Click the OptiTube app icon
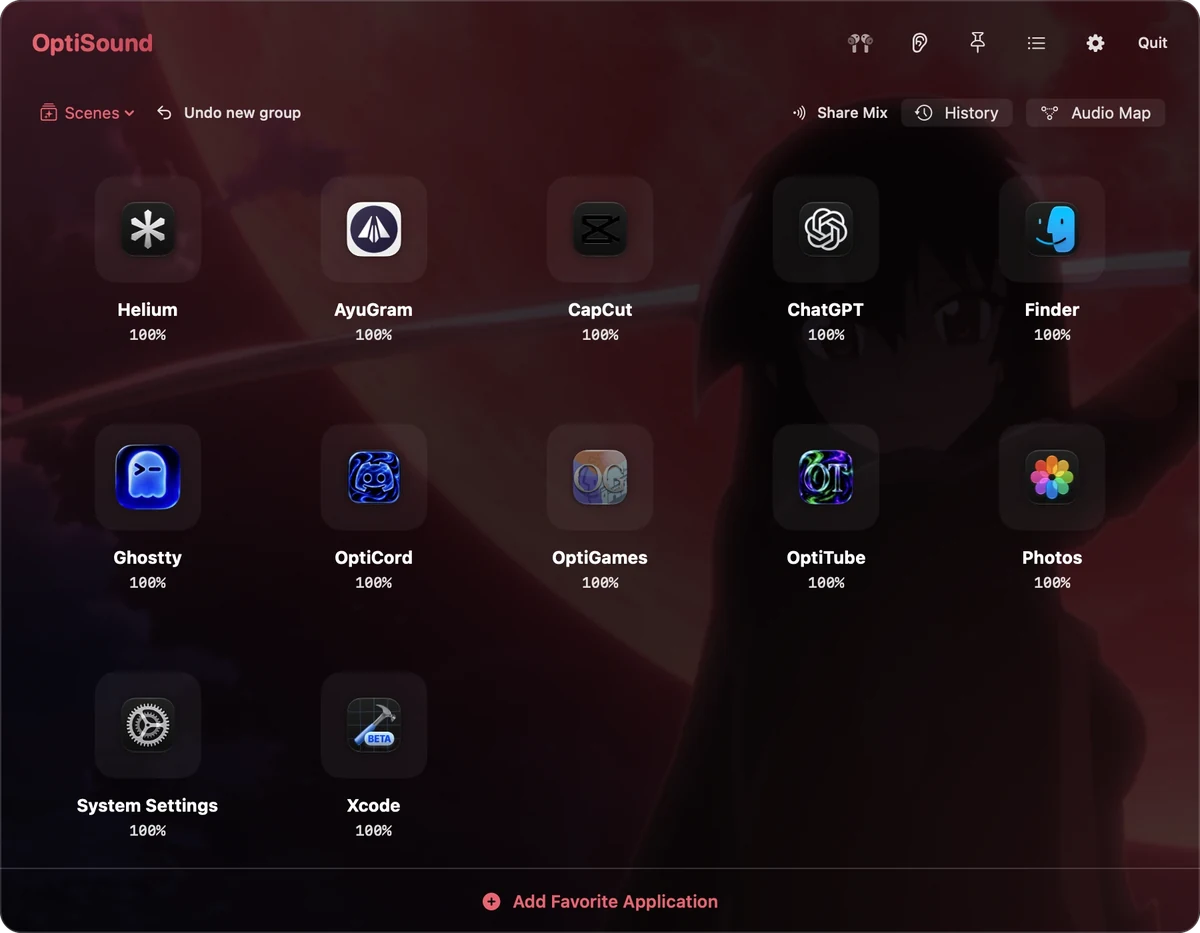This screenshot has height=933, width=1200. point(826,477)
